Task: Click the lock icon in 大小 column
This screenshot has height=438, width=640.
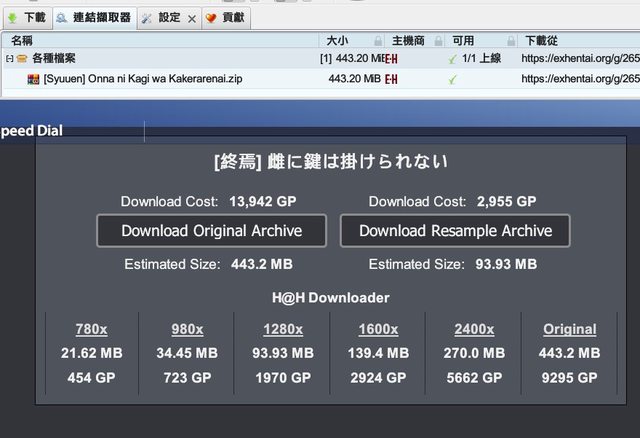Action: point(378,41)
